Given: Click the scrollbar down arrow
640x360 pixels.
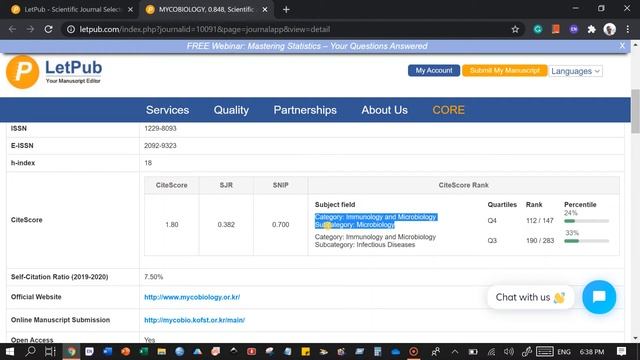Looking at the screenshot, I should point(635,338).
